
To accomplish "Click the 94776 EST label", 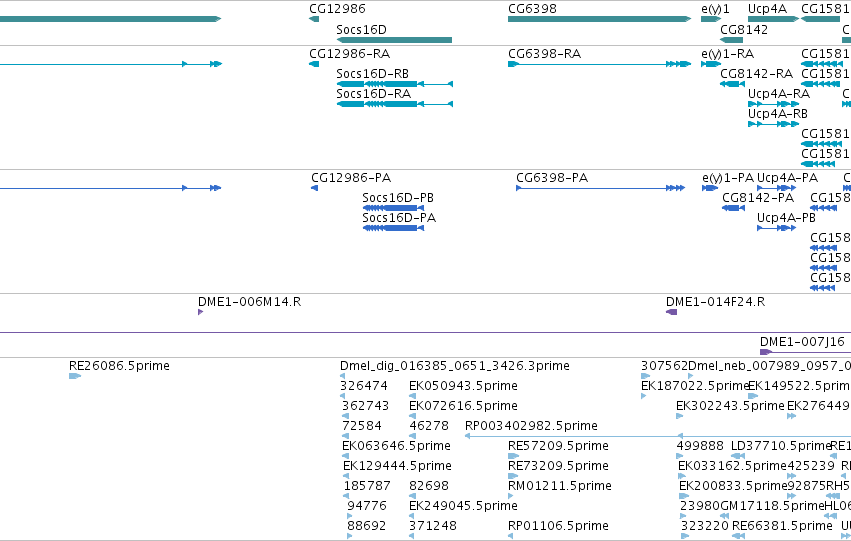I will click(x=367, y=506).
